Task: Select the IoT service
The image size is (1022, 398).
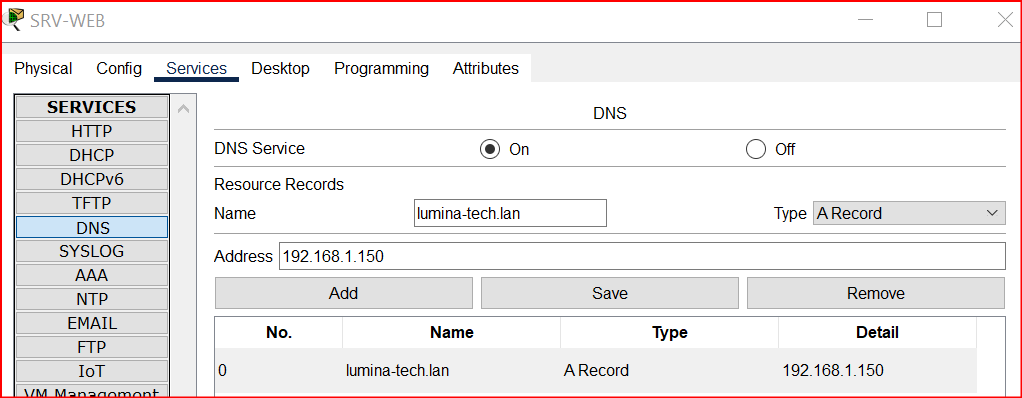Action: click(92, 372)
